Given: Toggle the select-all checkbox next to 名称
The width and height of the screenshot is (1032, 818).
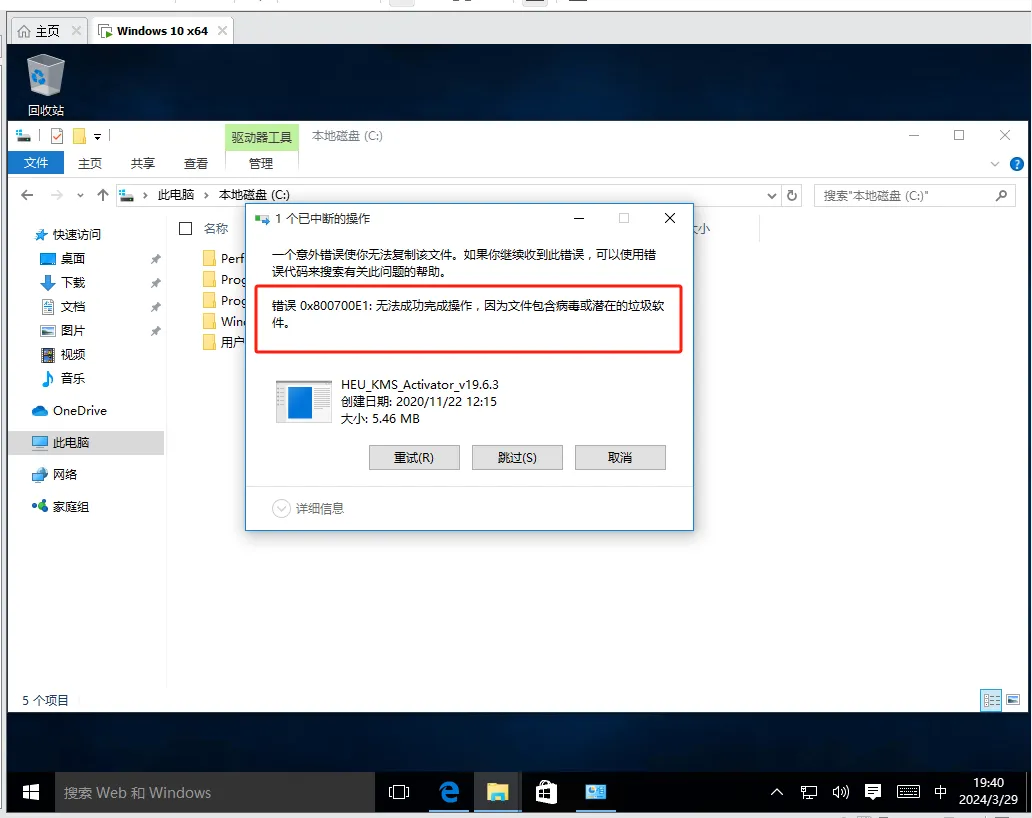Looking at the screenshot, I should pos(186,228).
